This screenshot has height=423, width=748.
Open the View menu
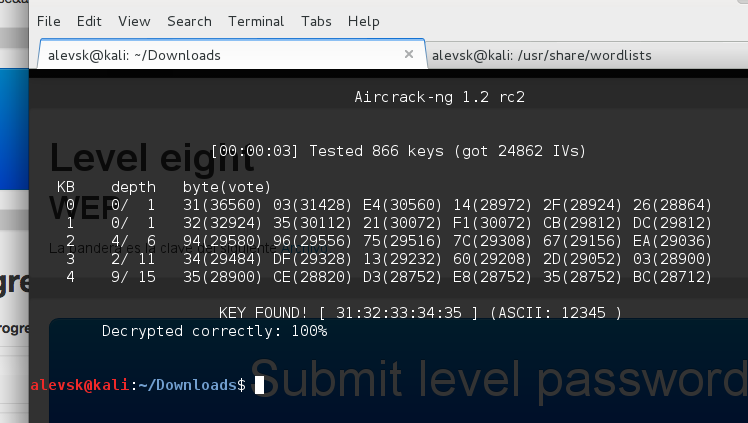tap(134, 21)
